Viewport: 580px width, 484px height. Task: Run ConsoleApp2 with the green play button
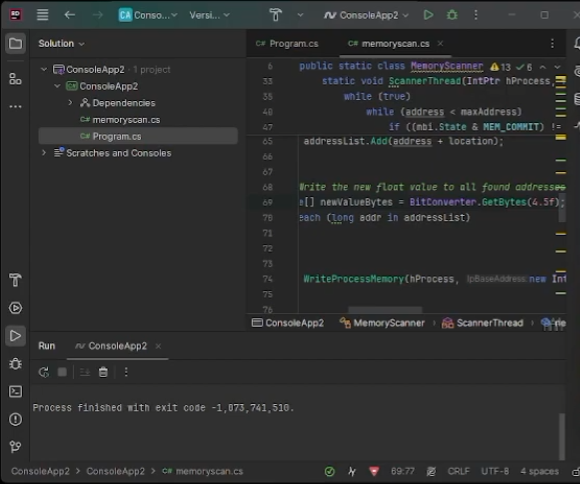point(428,15)
